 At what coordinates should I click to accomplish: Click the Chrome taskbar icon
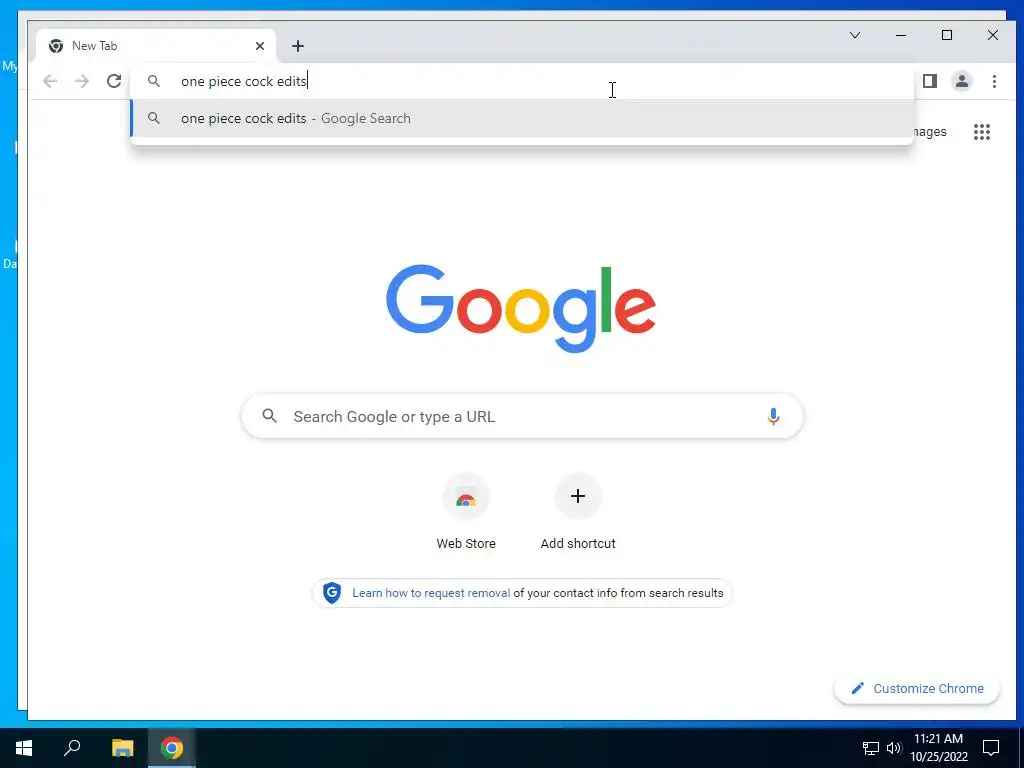pyautogui.click(x=172, y=748)
